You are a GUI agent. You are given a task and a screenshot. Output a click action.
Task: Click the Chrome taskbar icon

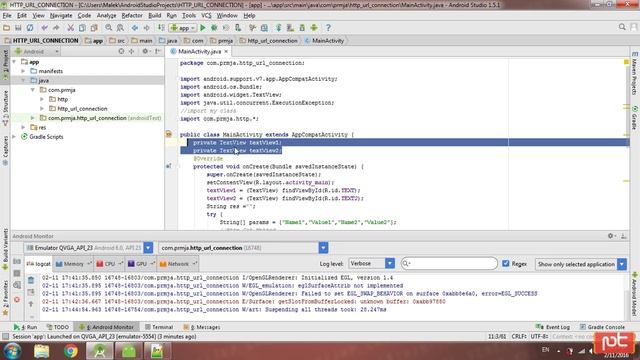tap(70, 351)
